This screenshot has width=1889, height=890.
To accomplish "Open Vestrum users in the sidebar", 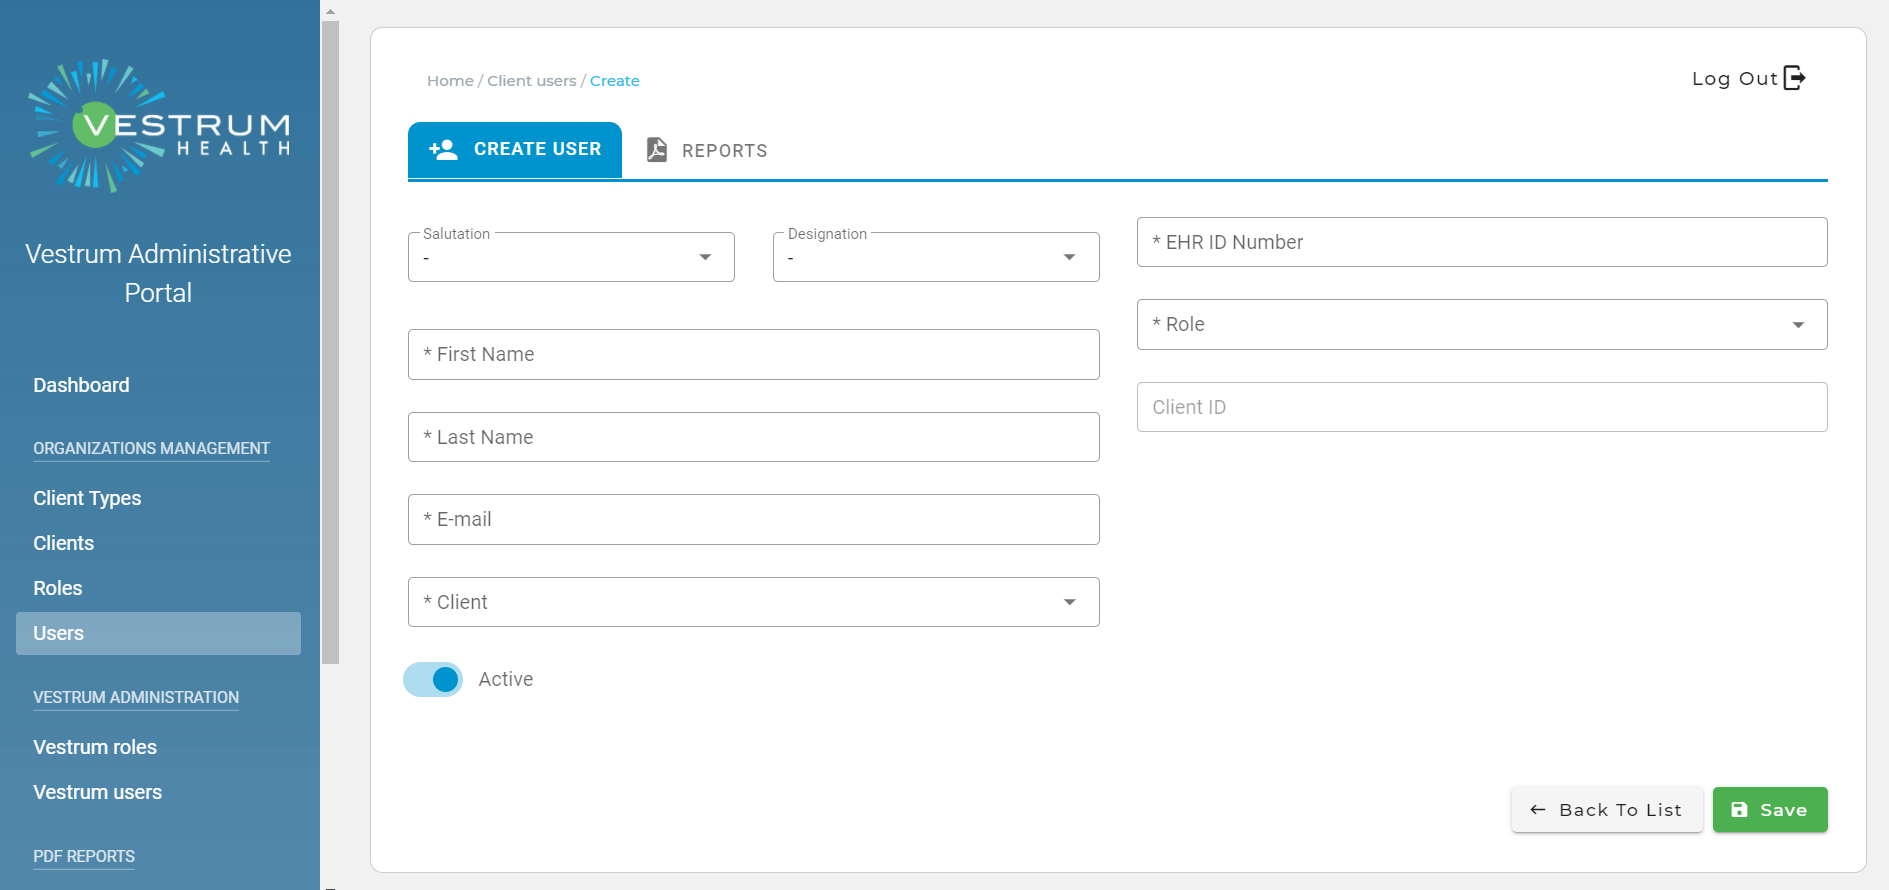I will pyautogui.click(x=97, y=792).
